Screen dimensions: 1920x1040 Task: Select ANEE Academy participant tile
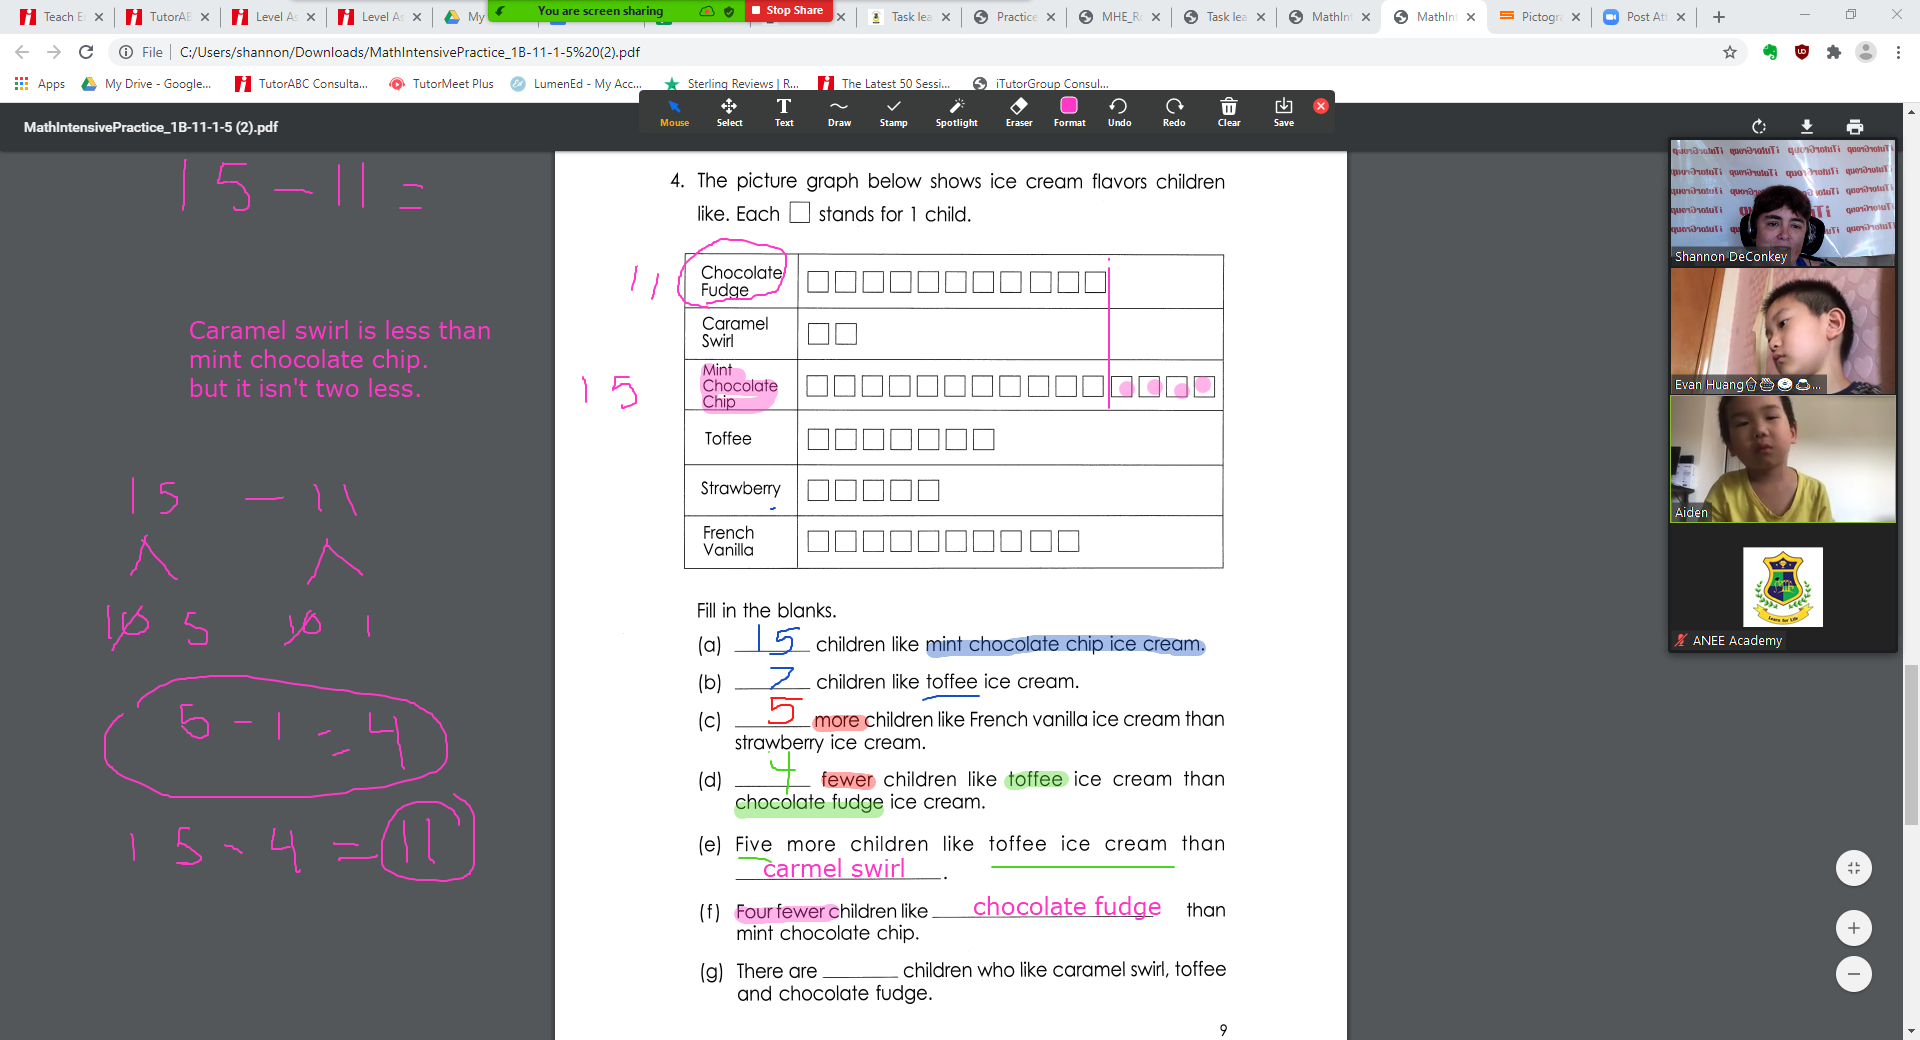(x=1782, y=588)
